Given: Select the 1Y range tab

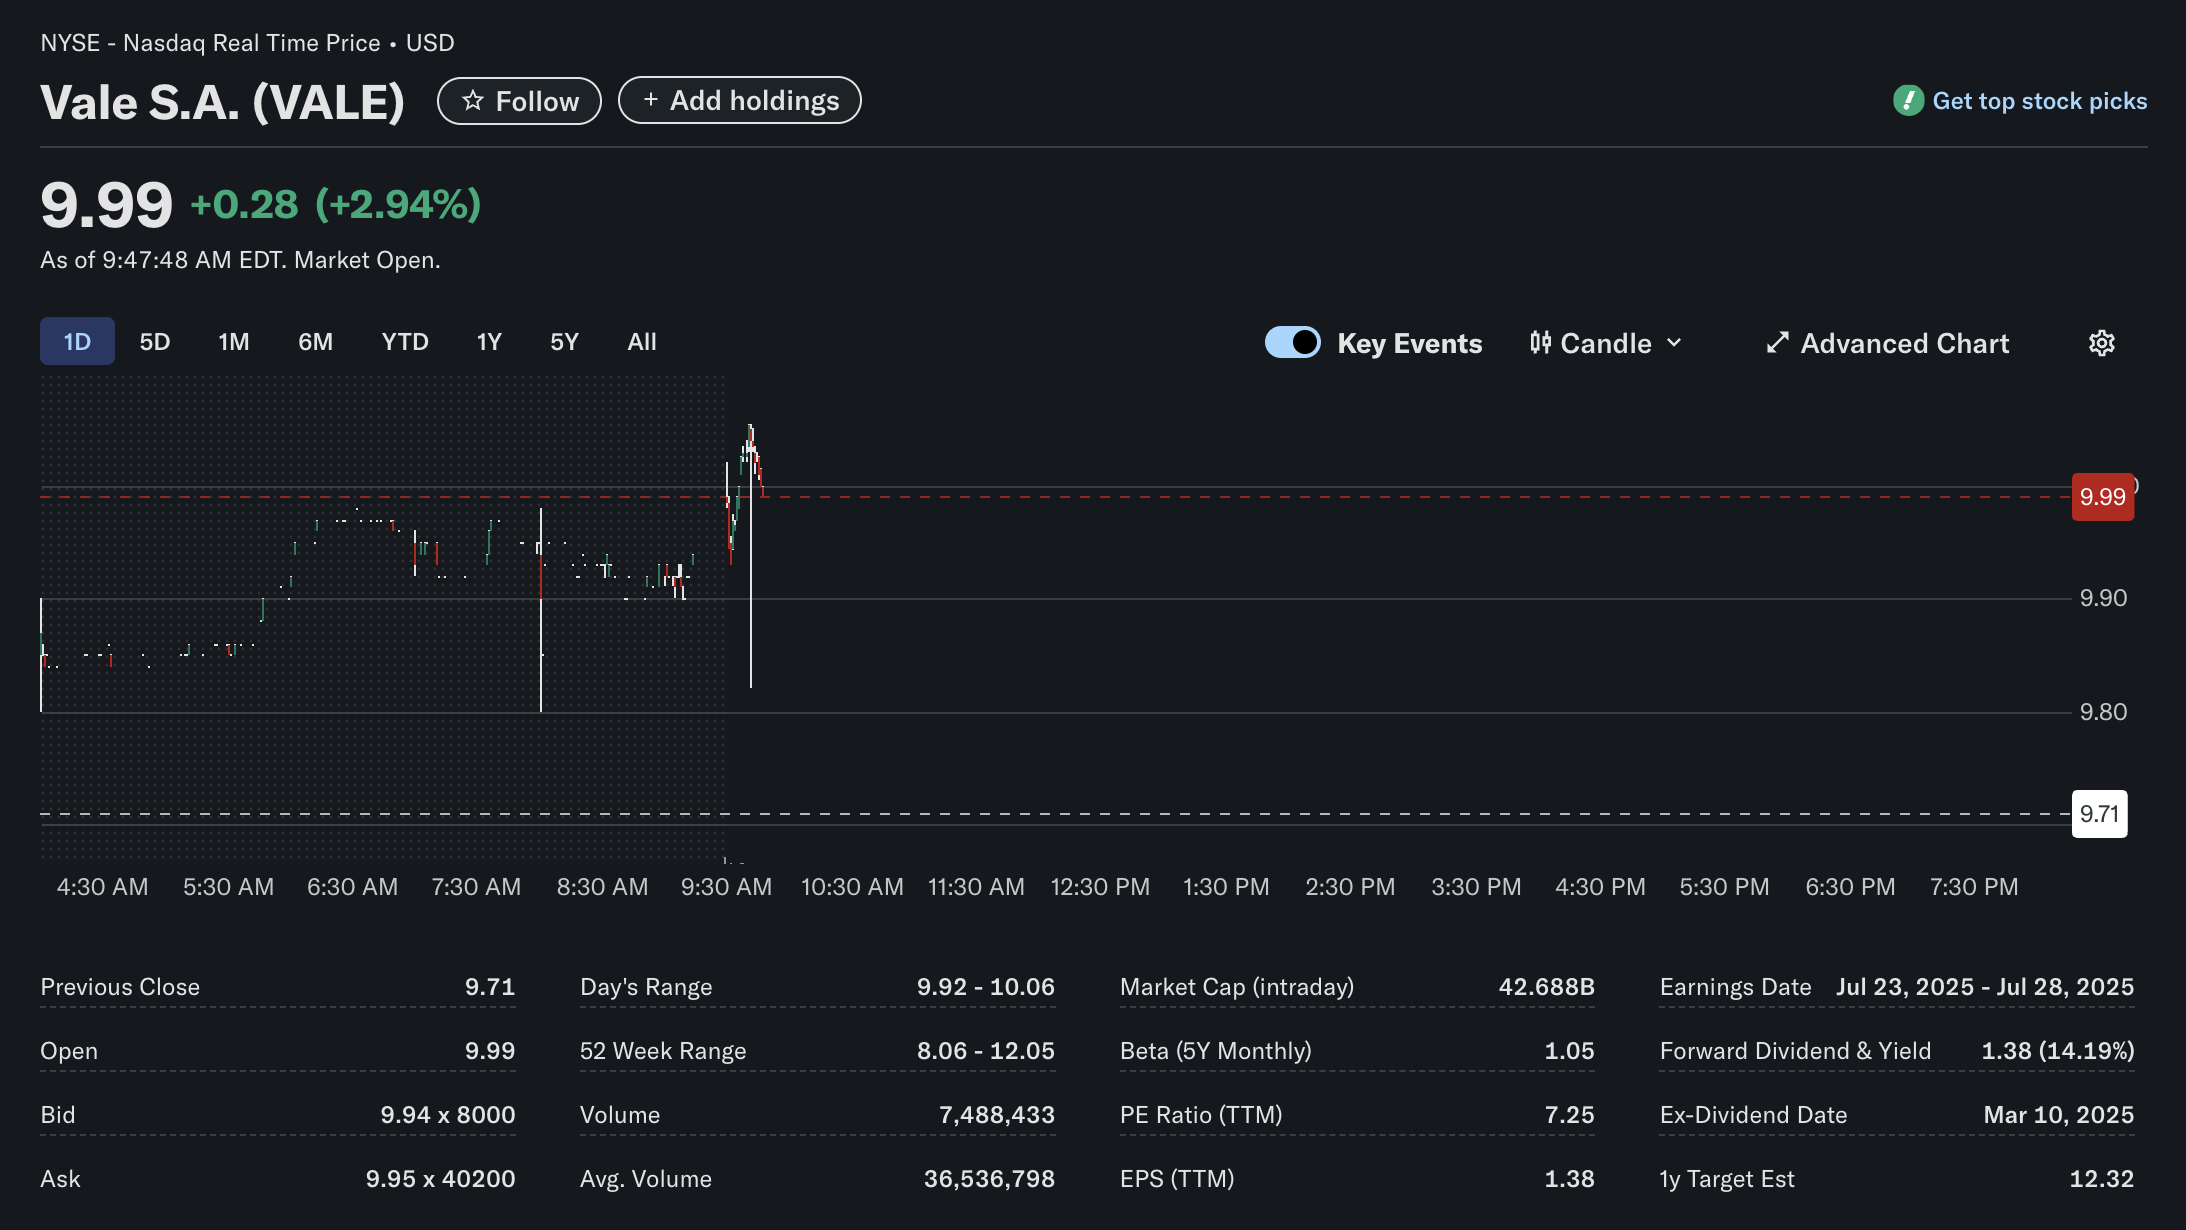Looking at the screenshot, I should [x=489, y=341].
